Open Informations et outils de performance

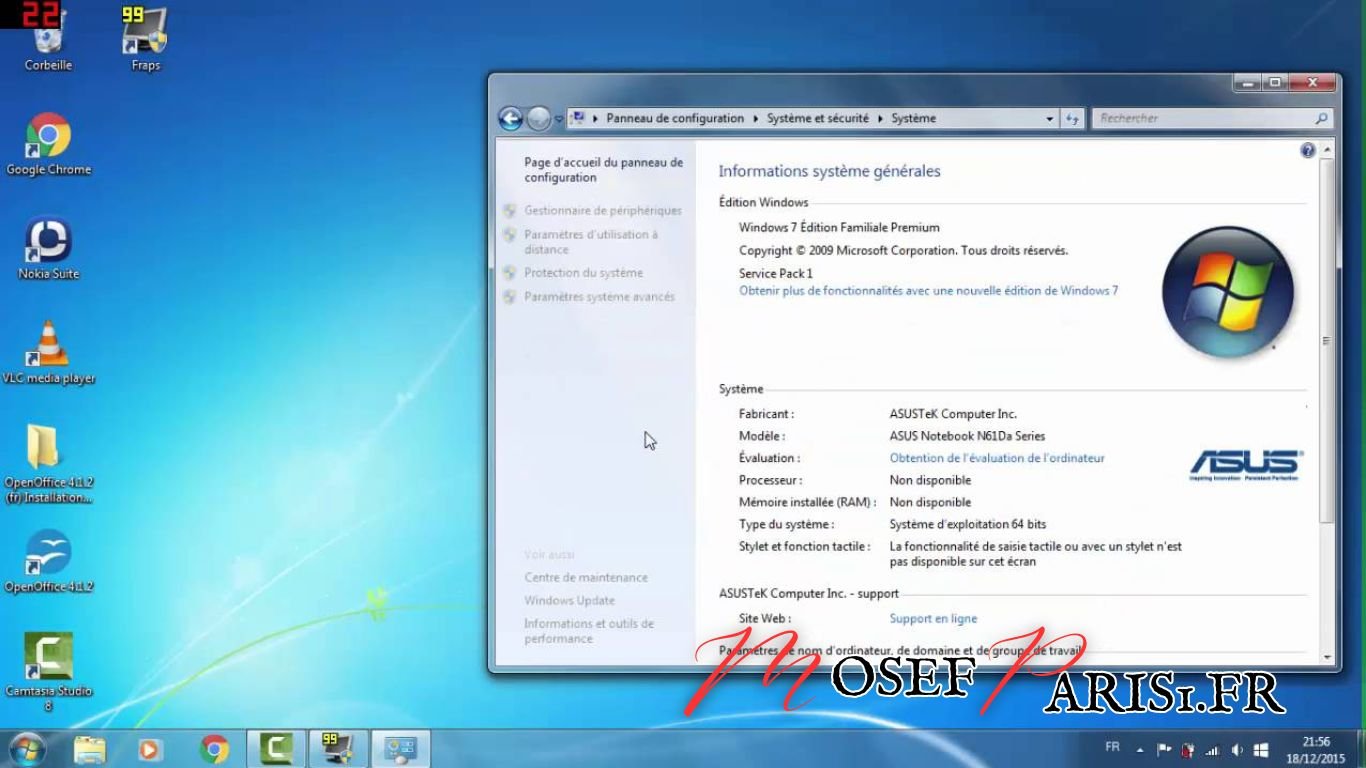(588, 631)
